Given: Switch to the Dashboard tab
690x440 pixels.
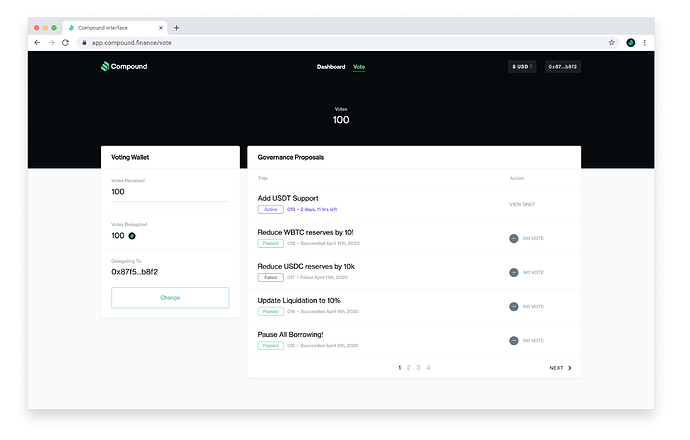Looking at the screenshot, I should pos(331,67).
